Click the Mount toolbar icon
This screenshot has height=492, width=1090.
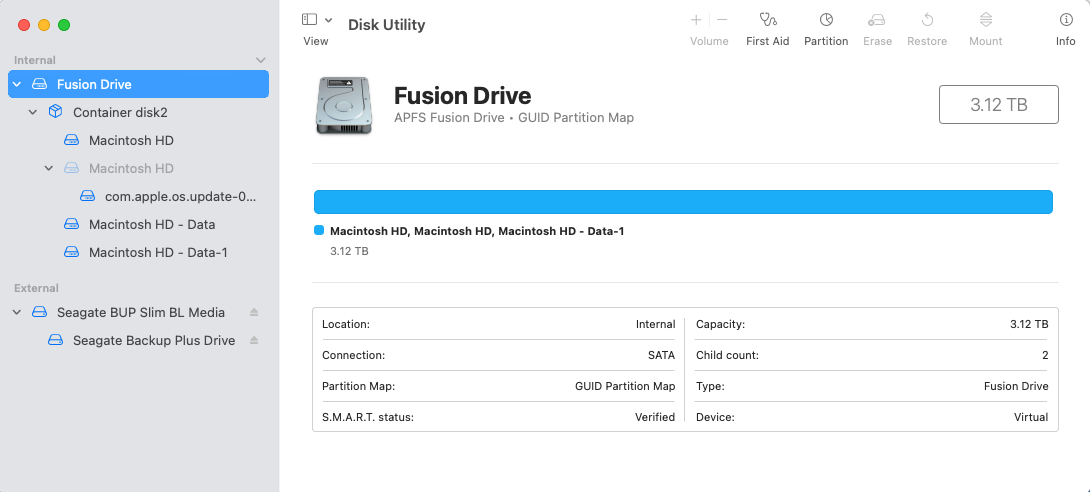point(986,19)
